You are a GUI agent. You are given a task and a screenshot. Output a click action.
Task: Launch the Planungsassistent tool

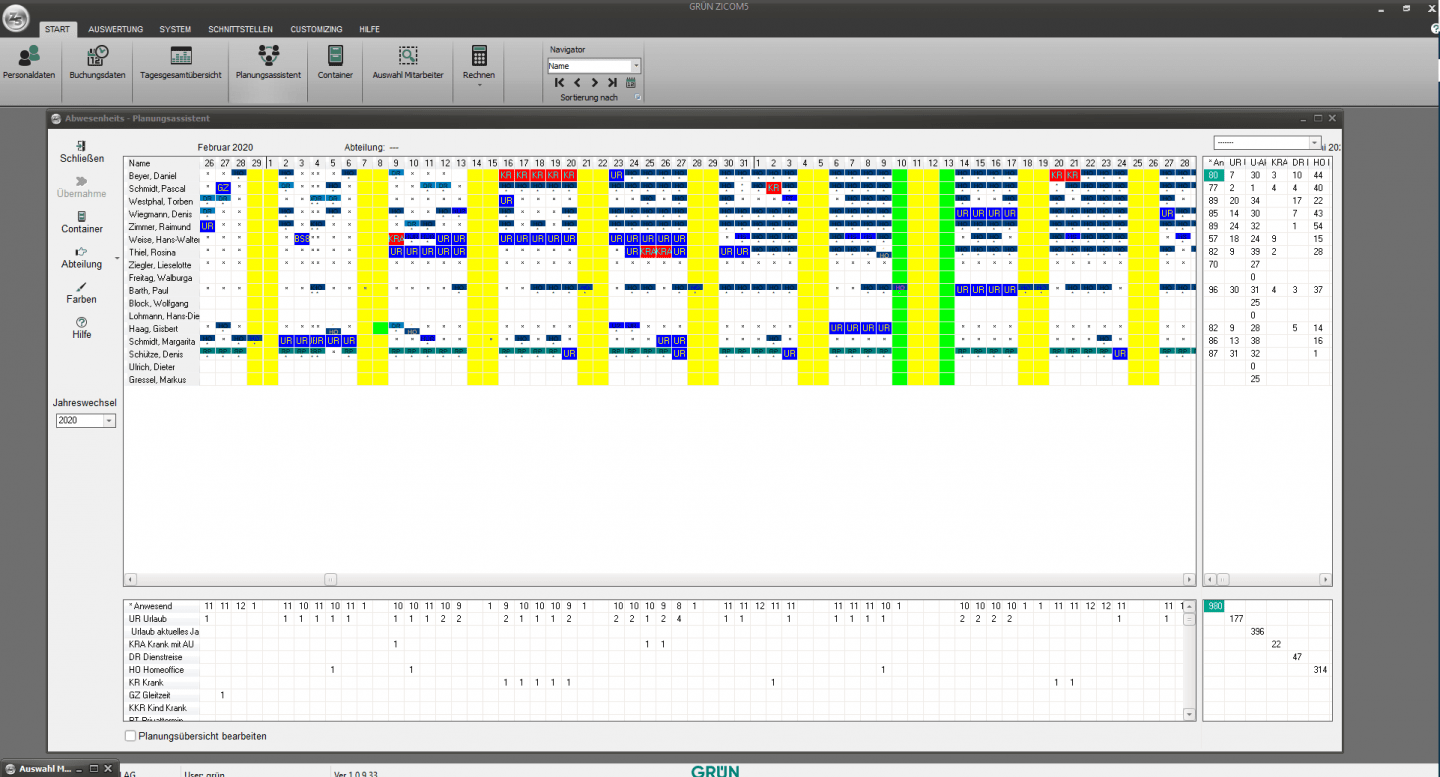click(x=268, y=64)
